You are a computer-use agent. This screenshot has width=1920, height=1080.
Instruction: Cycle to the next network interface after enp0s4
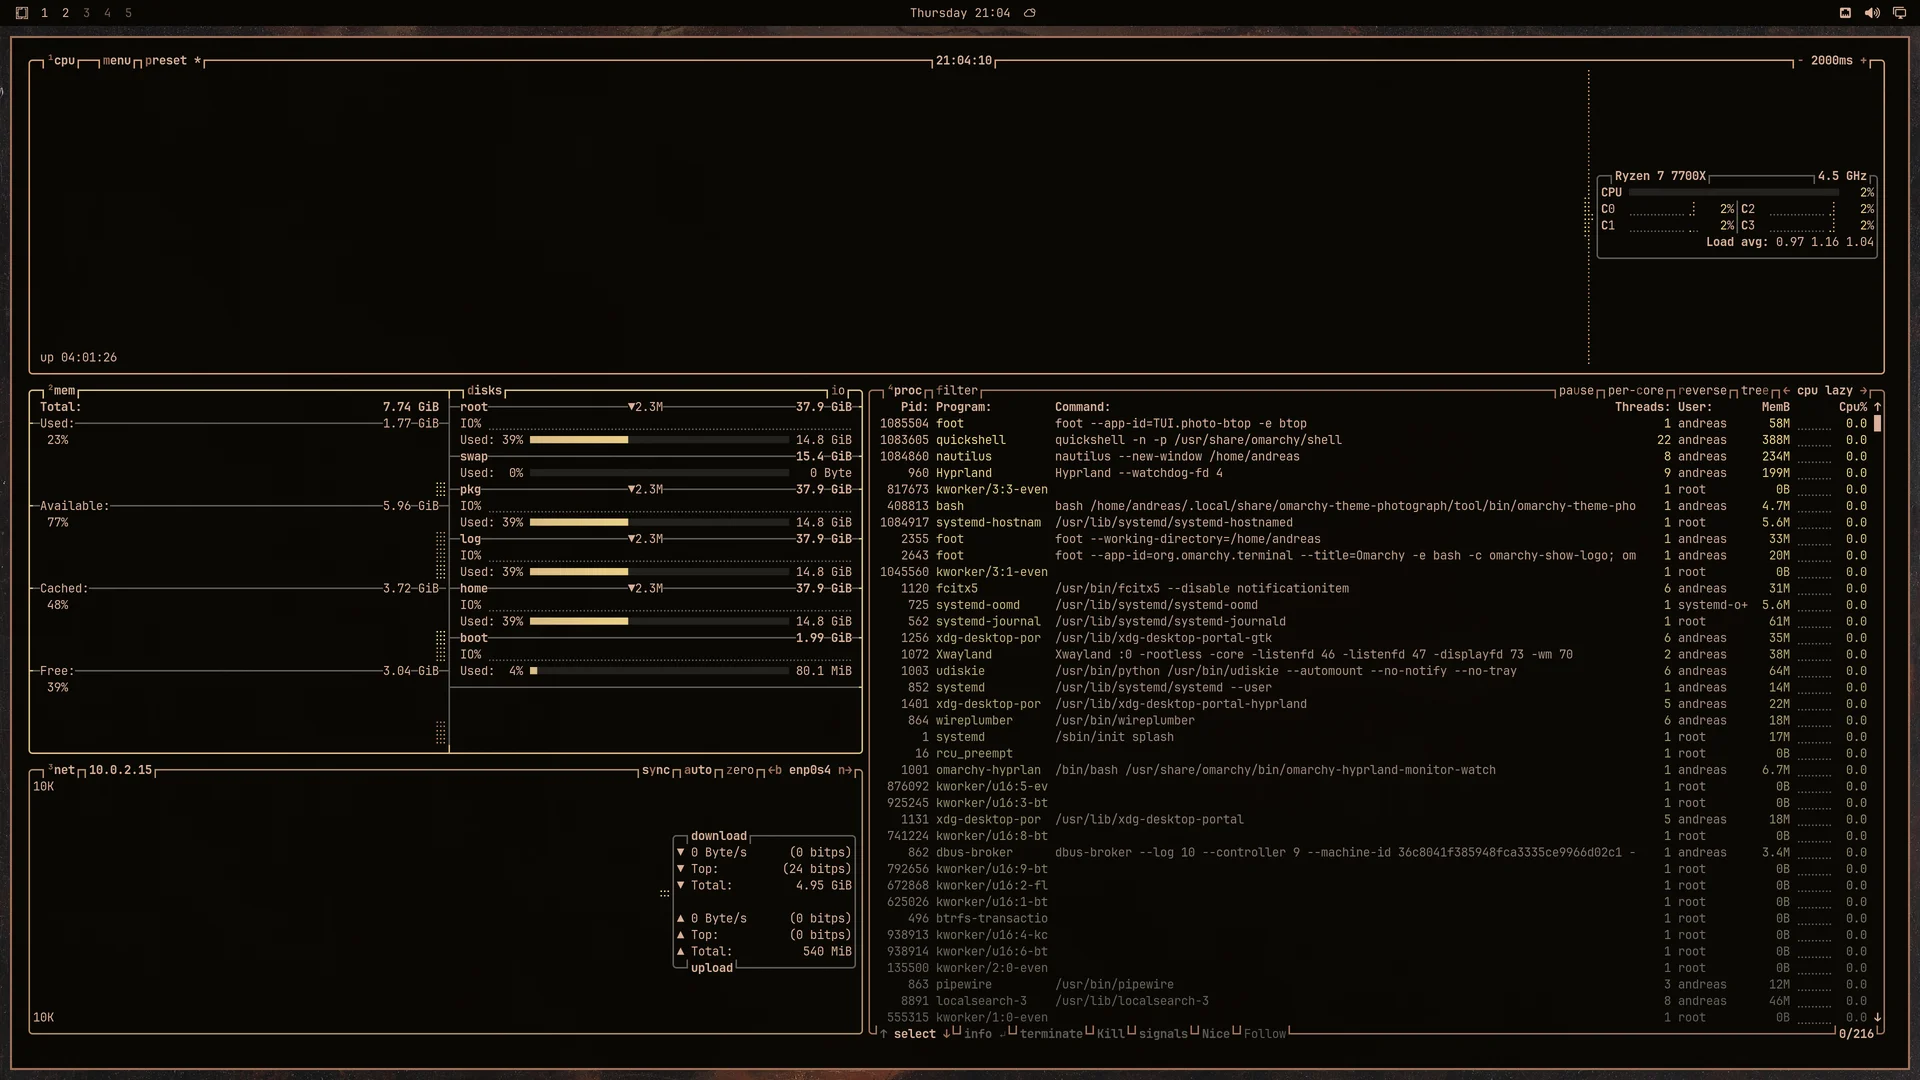coord(845,770)
